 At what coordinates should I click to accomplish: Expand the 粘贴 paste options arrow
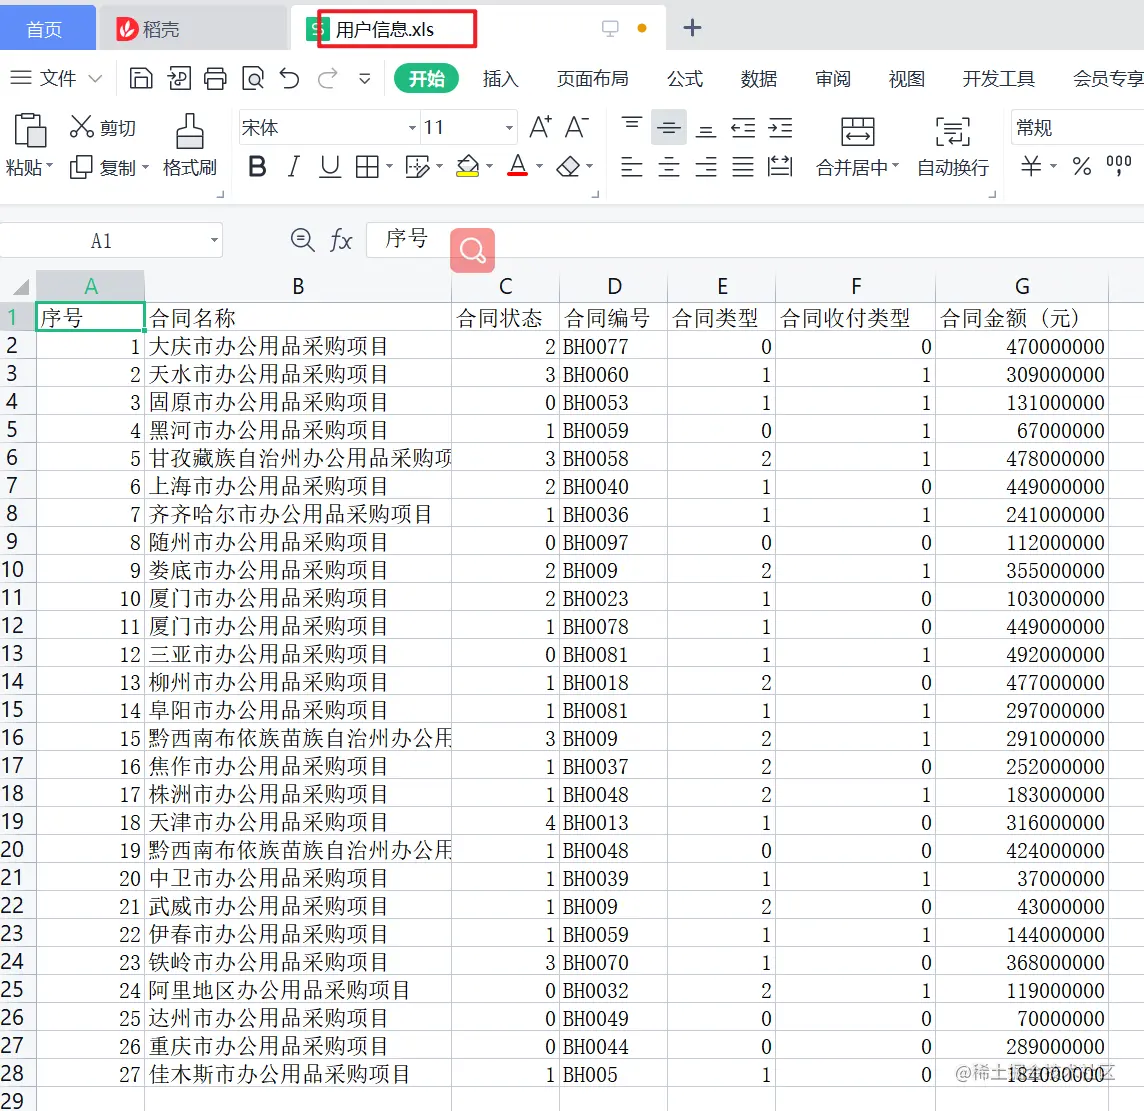(50, 167)
